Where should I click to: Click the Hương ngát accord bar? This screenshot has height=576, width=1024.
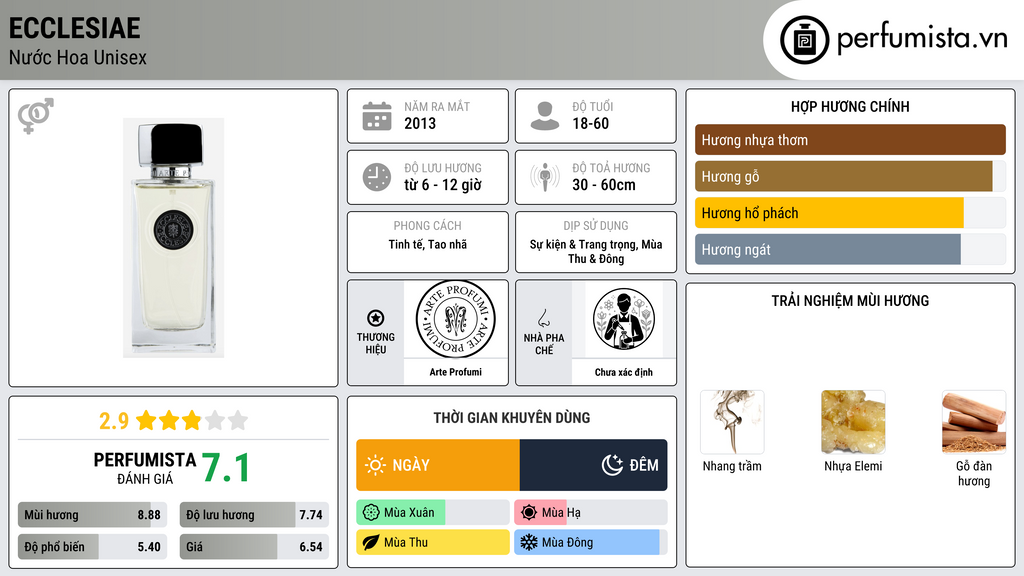850,249
